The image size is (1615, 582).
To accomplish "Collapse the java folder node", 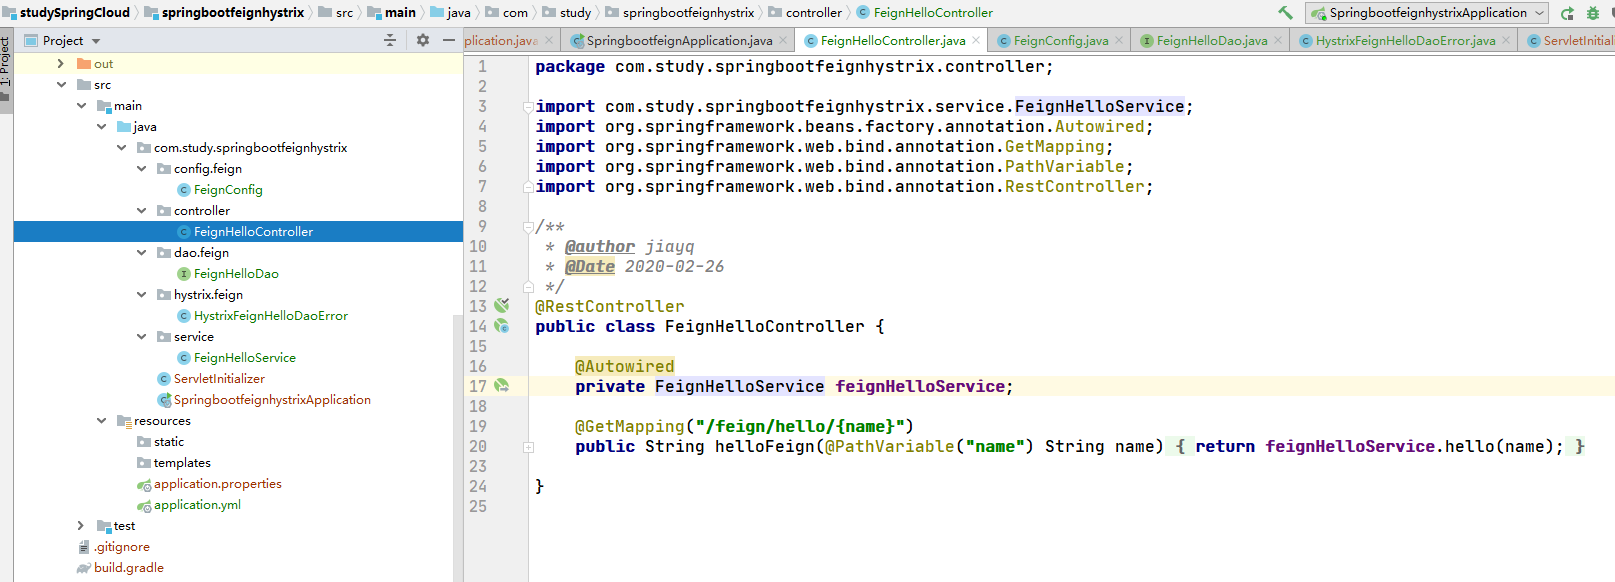I will click(101, 126).
